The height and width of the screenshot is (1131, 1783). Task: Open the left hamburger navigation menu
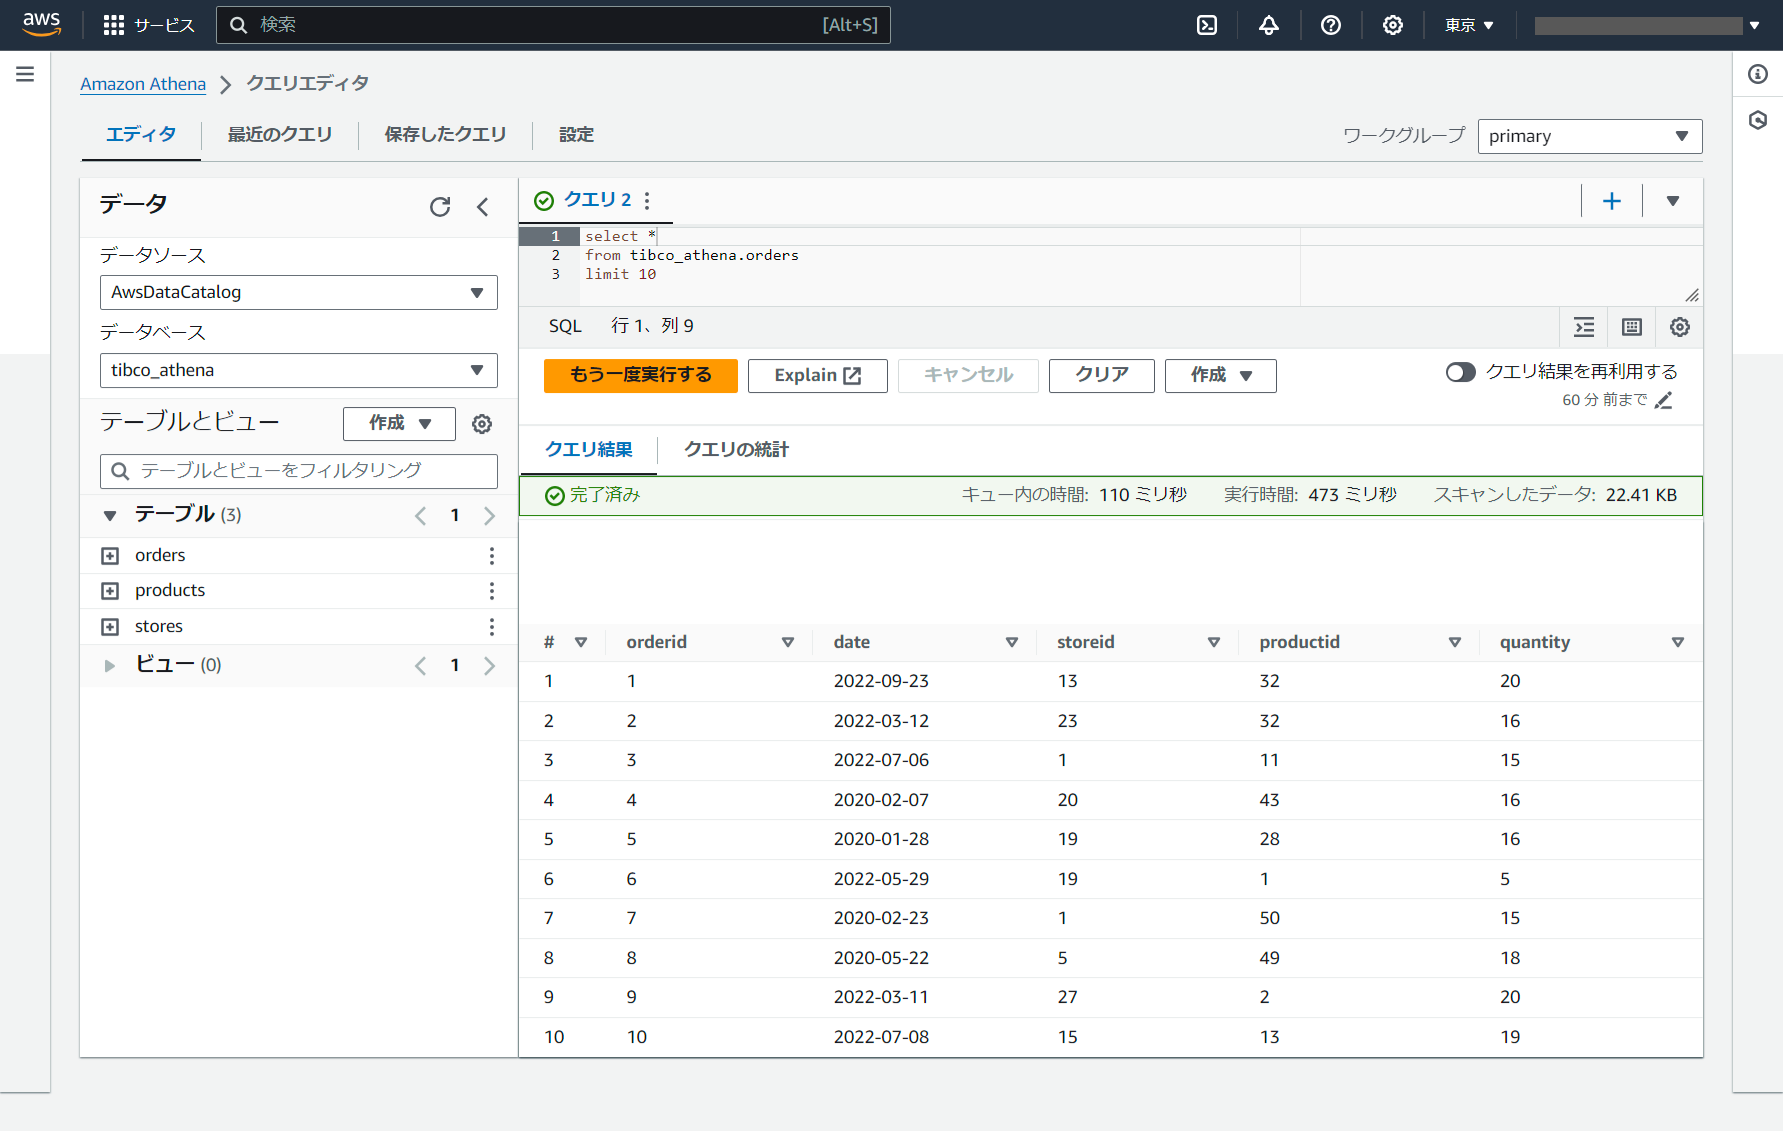click(25, 74)
